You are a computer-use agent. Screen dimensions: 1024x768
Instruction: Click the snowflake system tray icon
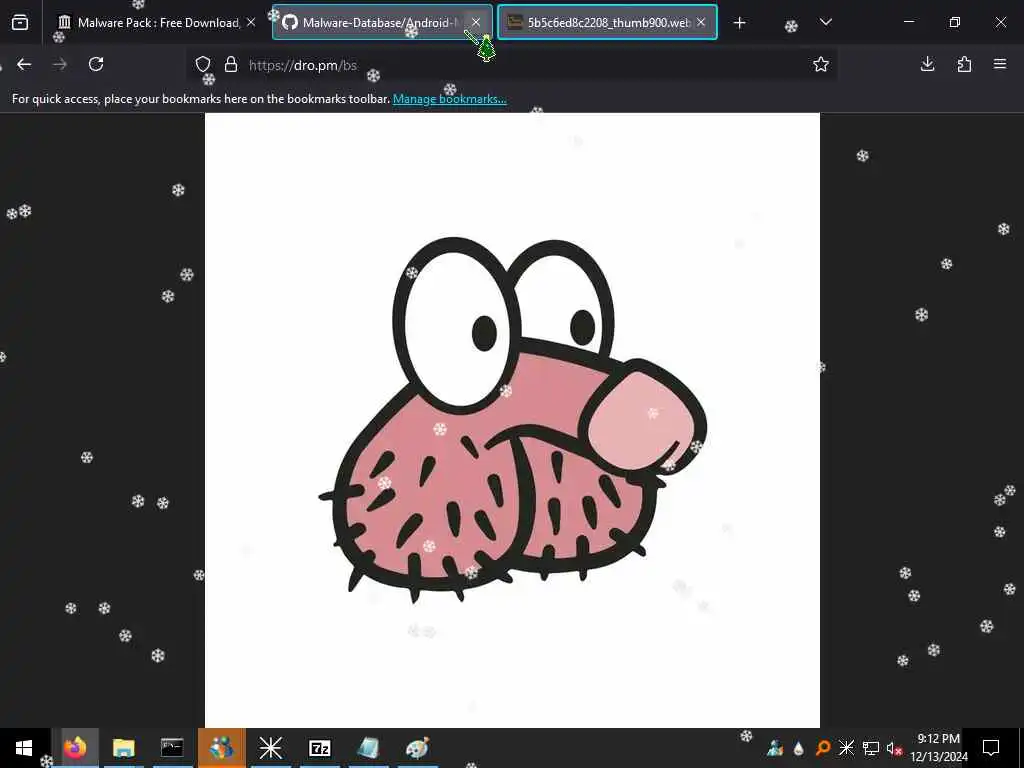pyautogui.click(x=846, y=748)
